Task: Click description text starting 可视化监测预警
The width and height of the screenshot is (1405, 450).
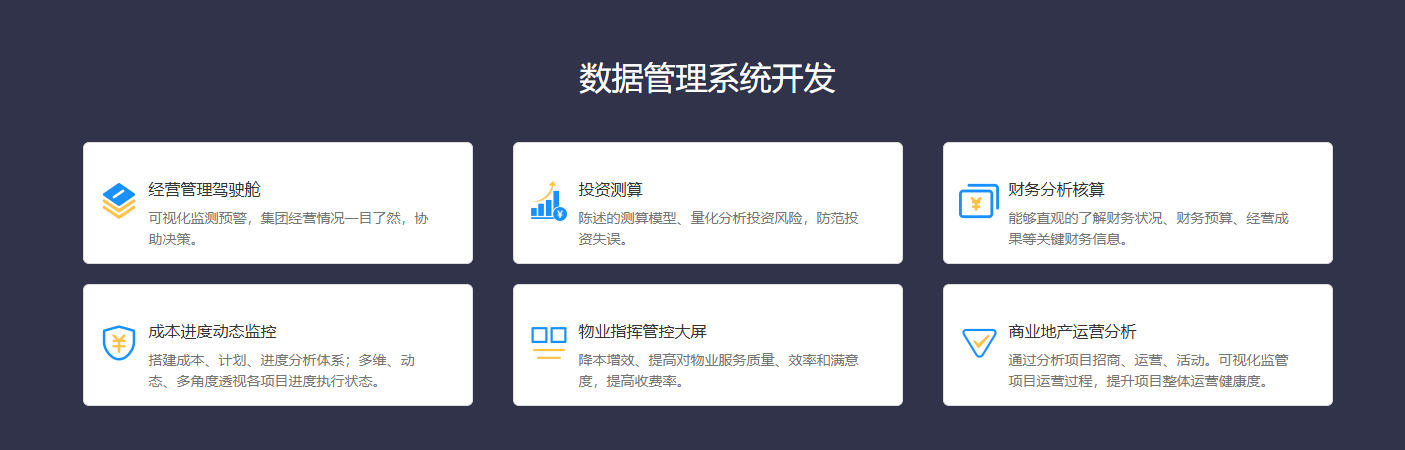Action: (288, 228)
